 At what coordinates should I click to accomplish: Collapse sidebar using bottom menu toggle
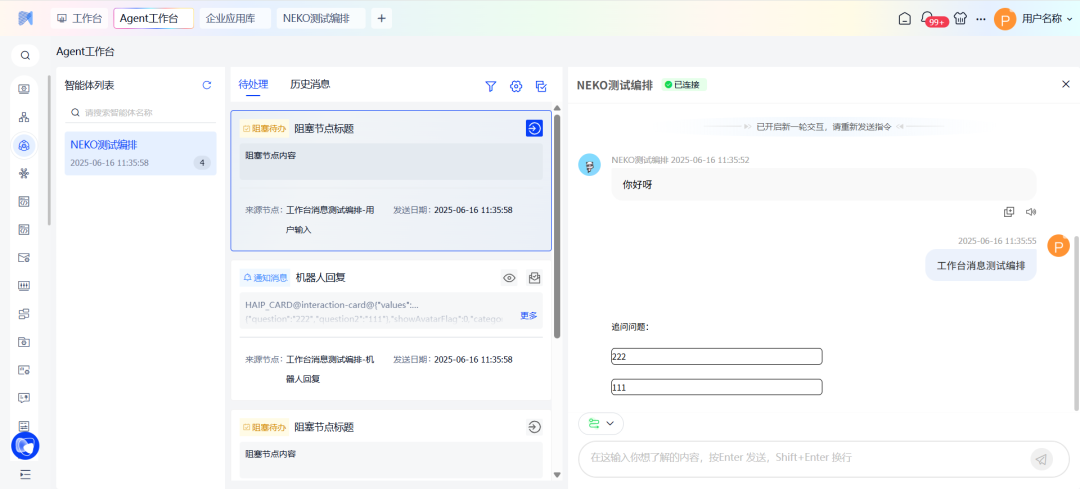(24, 474)
